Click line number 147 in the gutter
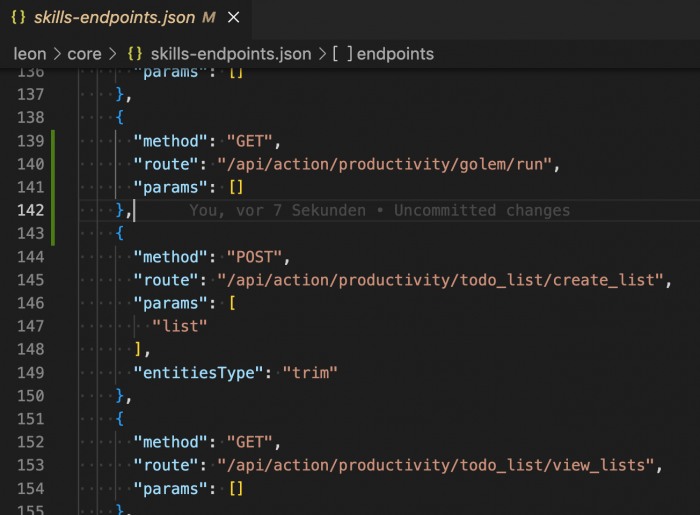Viewport: 700px width, 515px height. [31, 326]
